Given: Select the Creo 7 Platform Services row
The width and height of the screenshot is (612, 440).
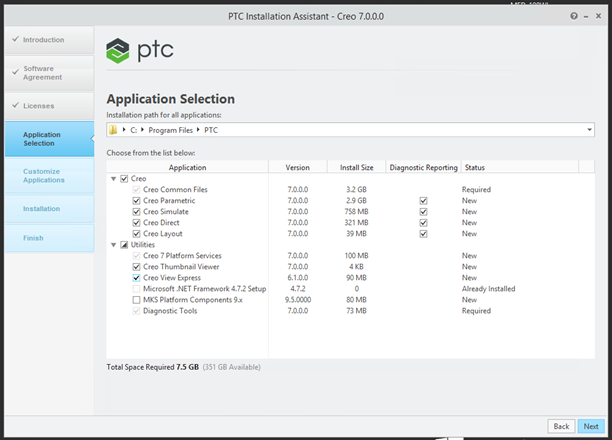Looking at the screenshot, I should 350,256.
